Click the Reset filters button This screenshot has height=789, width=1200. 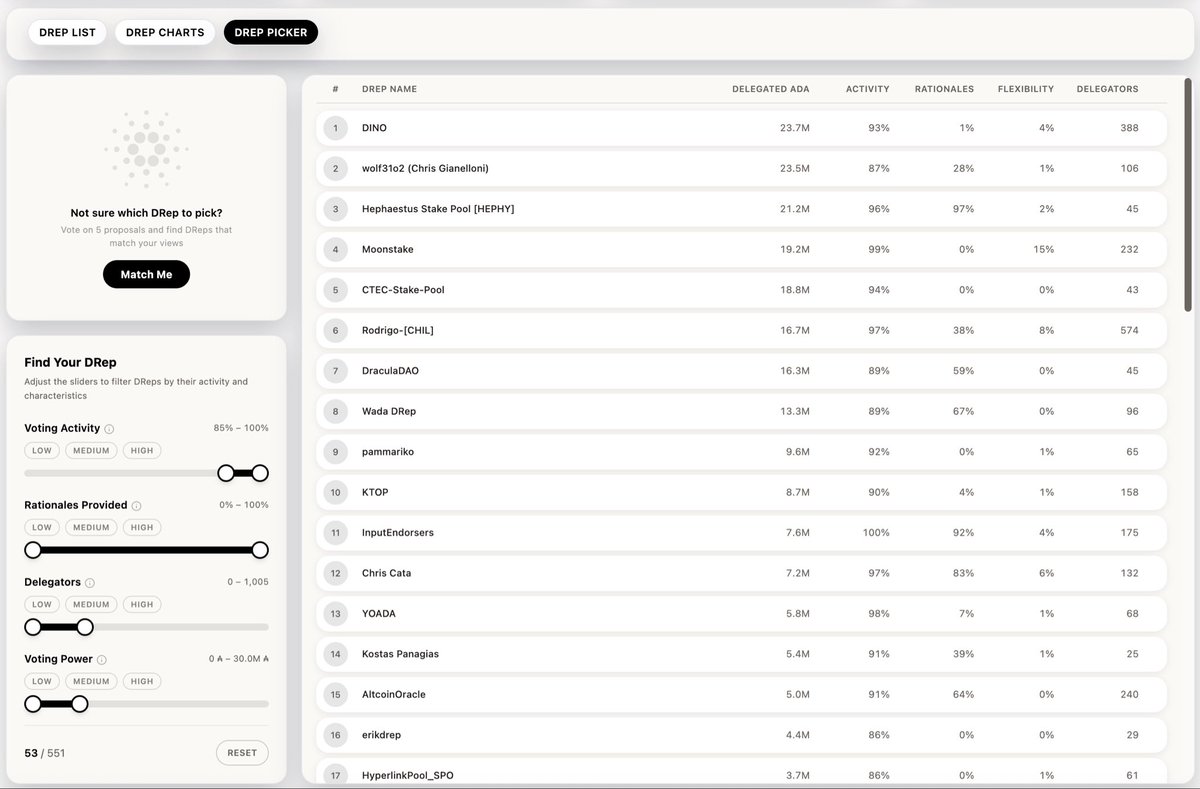pos(242,753)
